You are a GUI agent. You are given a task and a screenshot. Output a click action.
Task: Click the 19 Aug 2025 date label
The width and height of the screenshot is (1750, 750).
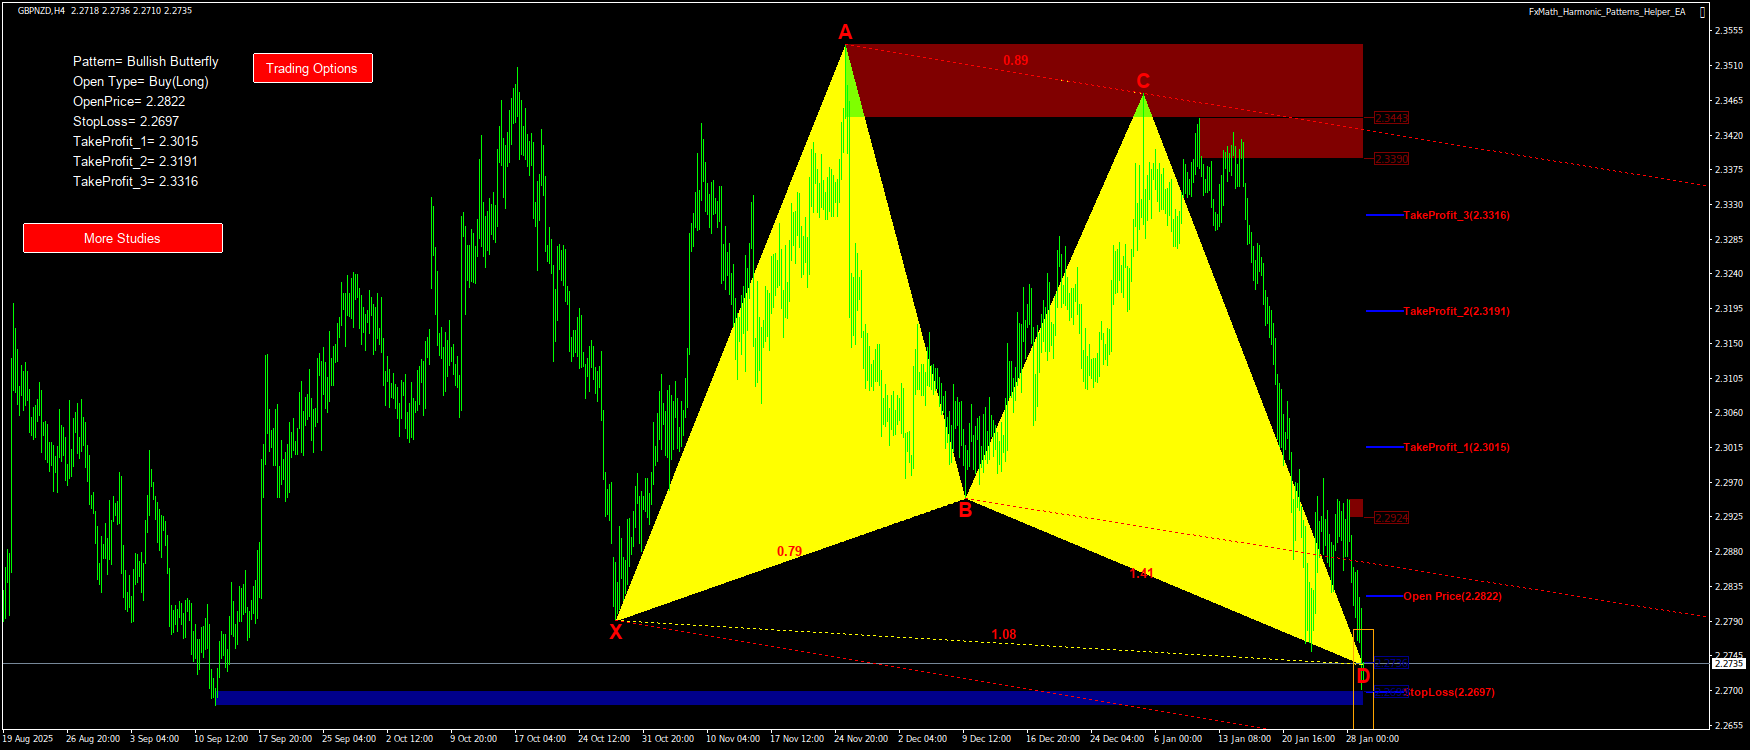tap(28, 739)
